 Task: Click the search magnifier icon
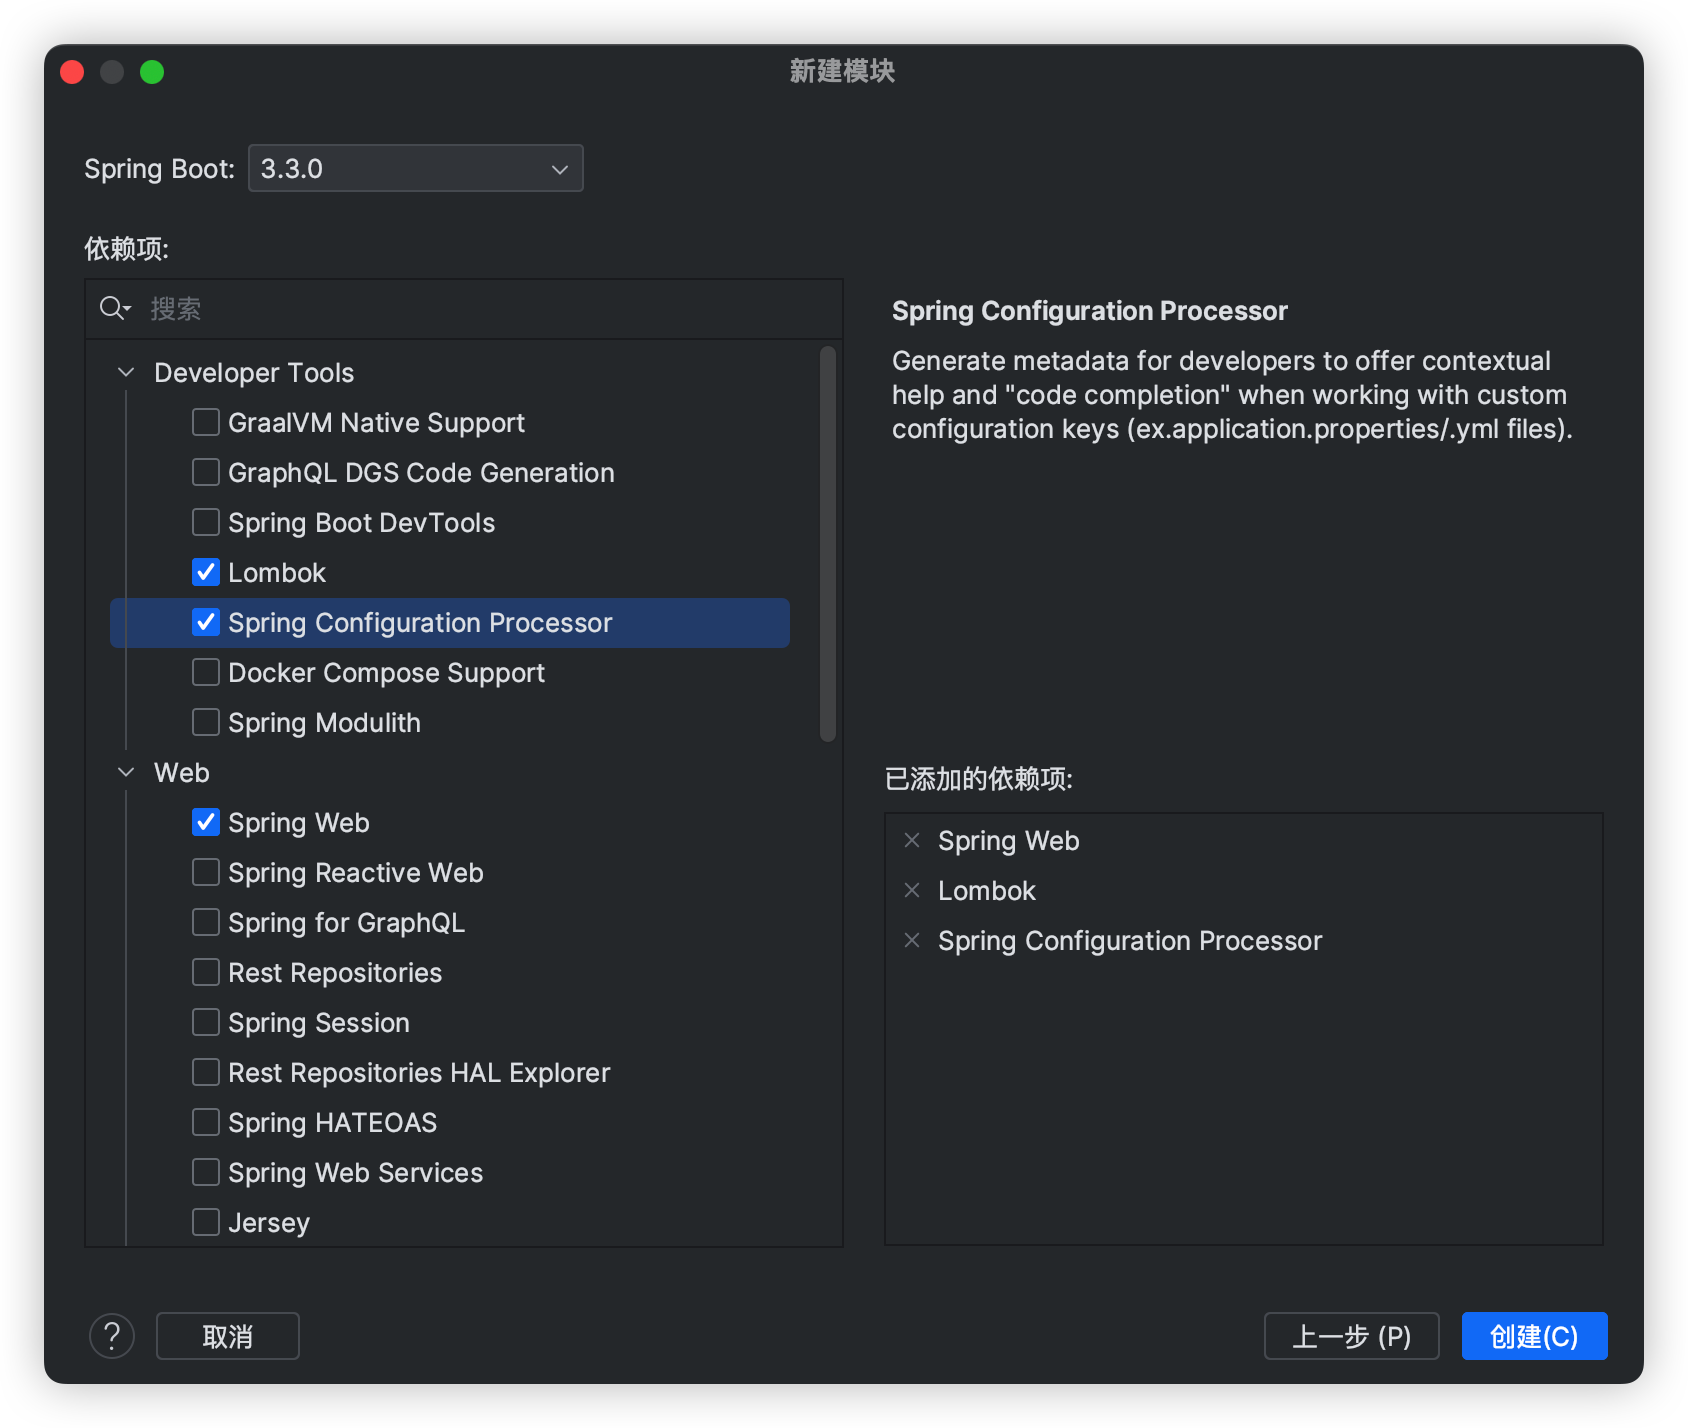coord(114,308)
